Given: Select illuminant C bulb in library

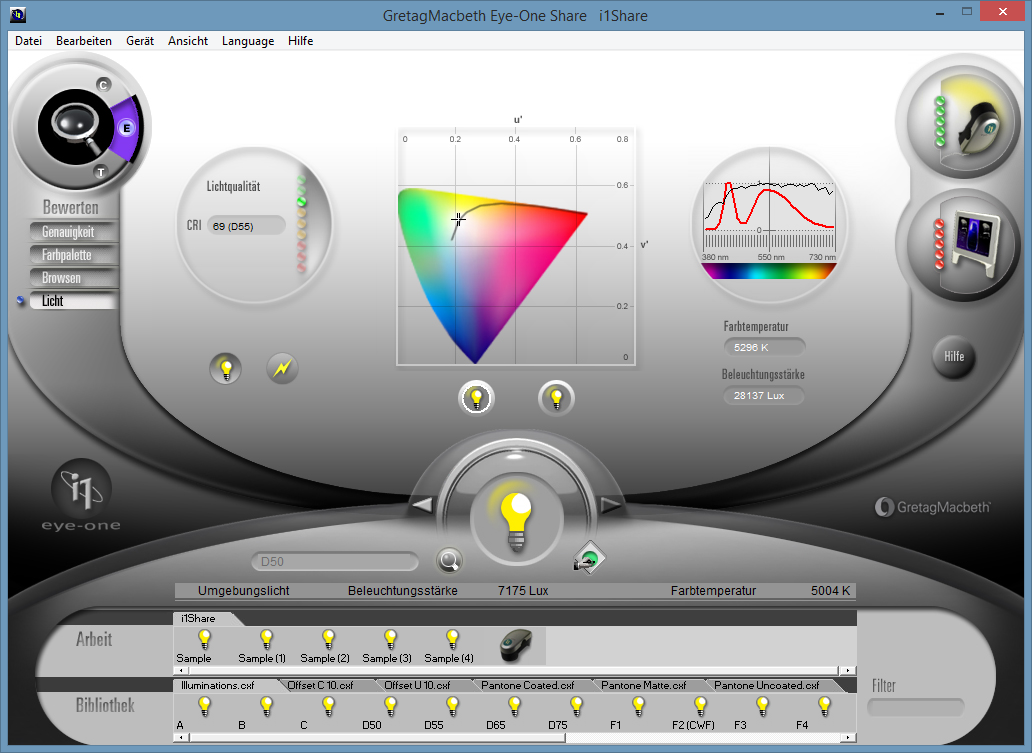Looking at the screenshot, I should 328,706.
